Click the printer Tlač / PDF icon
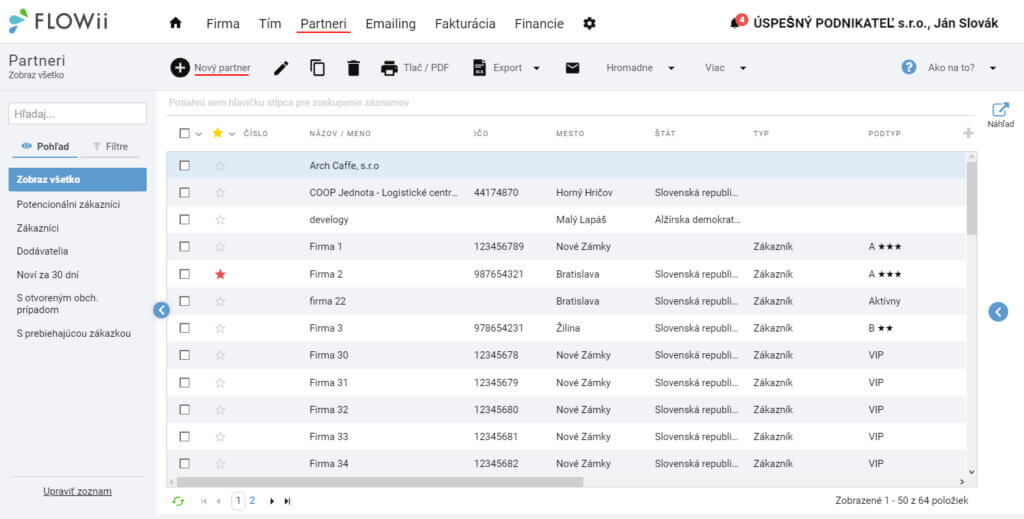The width and height of the screenshot is (1024, 519). tap(389, 68)
